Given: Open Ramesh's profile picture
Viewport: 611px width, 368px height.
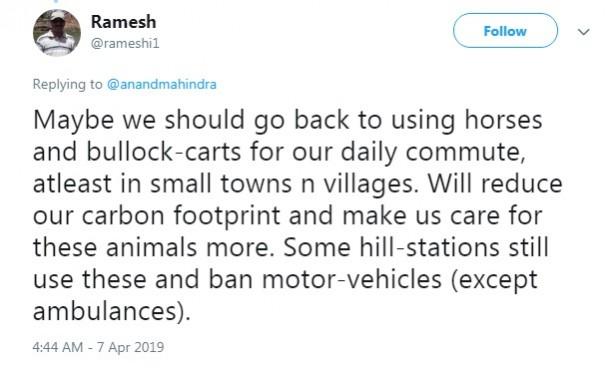Looking at the screenshot, I should (x=57, y=33).
